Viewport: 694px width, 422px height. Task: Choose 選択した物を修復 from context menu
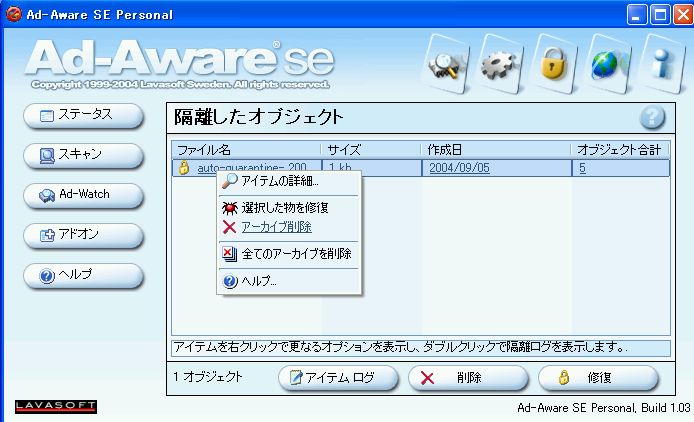point(289,207)
